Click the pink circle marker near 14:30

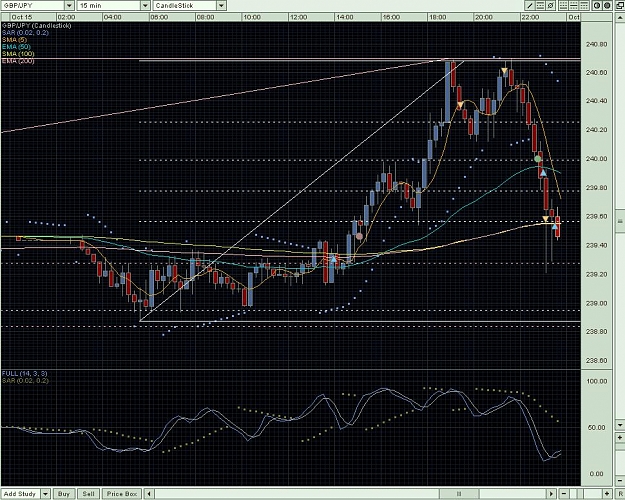[359, 236]
